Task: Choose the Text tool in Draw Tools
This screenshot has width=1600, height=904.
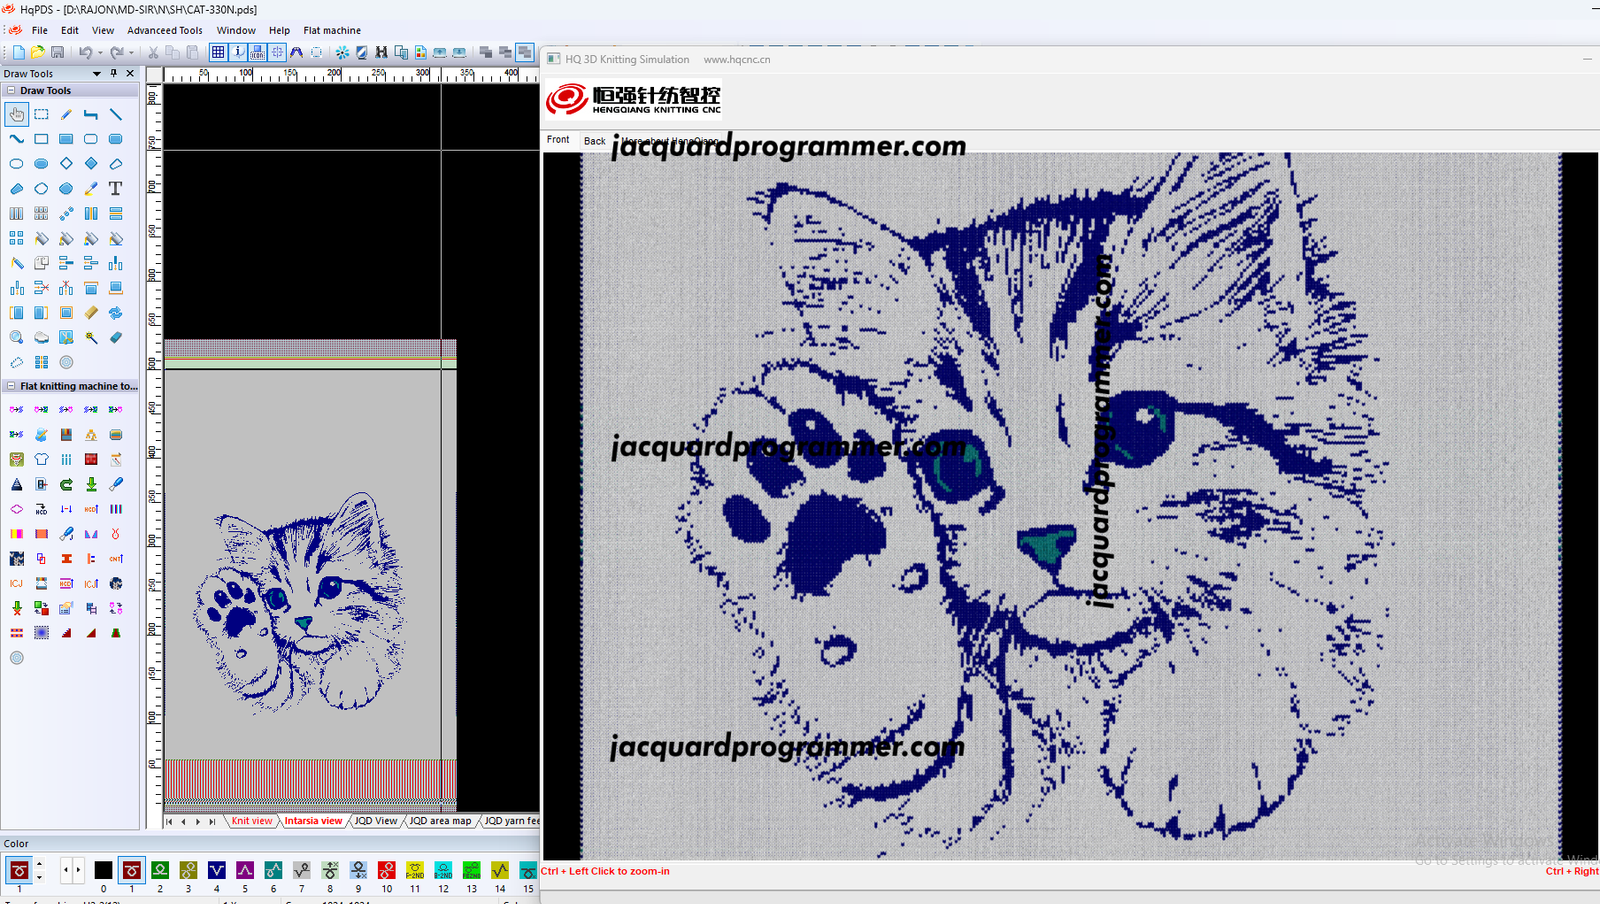Action: click(116, 189)
